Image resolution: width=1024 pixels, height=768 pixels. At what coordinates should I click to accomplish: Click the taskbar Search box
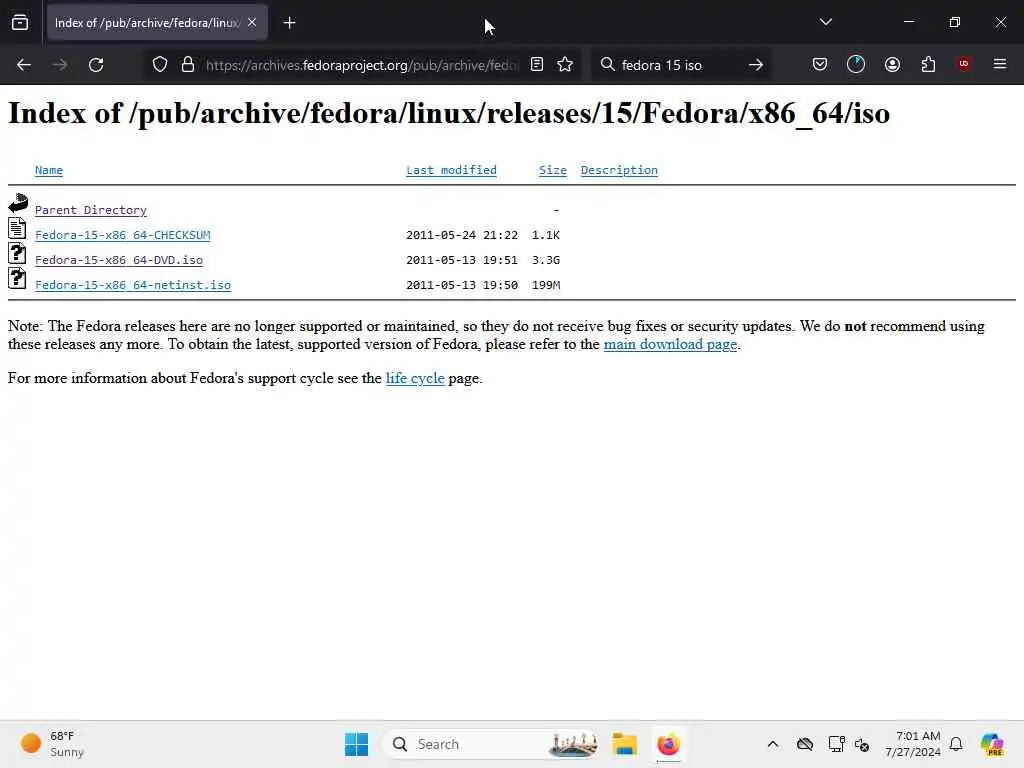[x=491, y=744]
